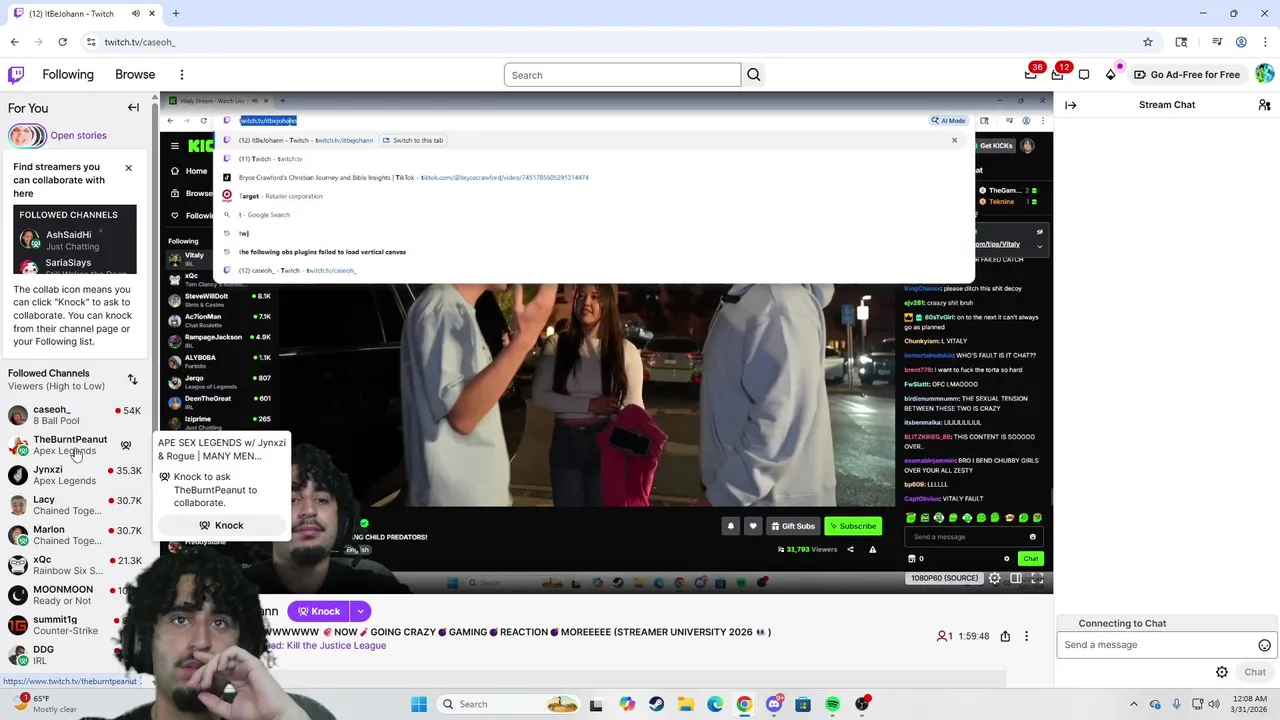The height and width of the screenshot is (720, 1280).
Task: Open Browse in the Twitch nav
Action: (x=135, y=75)
